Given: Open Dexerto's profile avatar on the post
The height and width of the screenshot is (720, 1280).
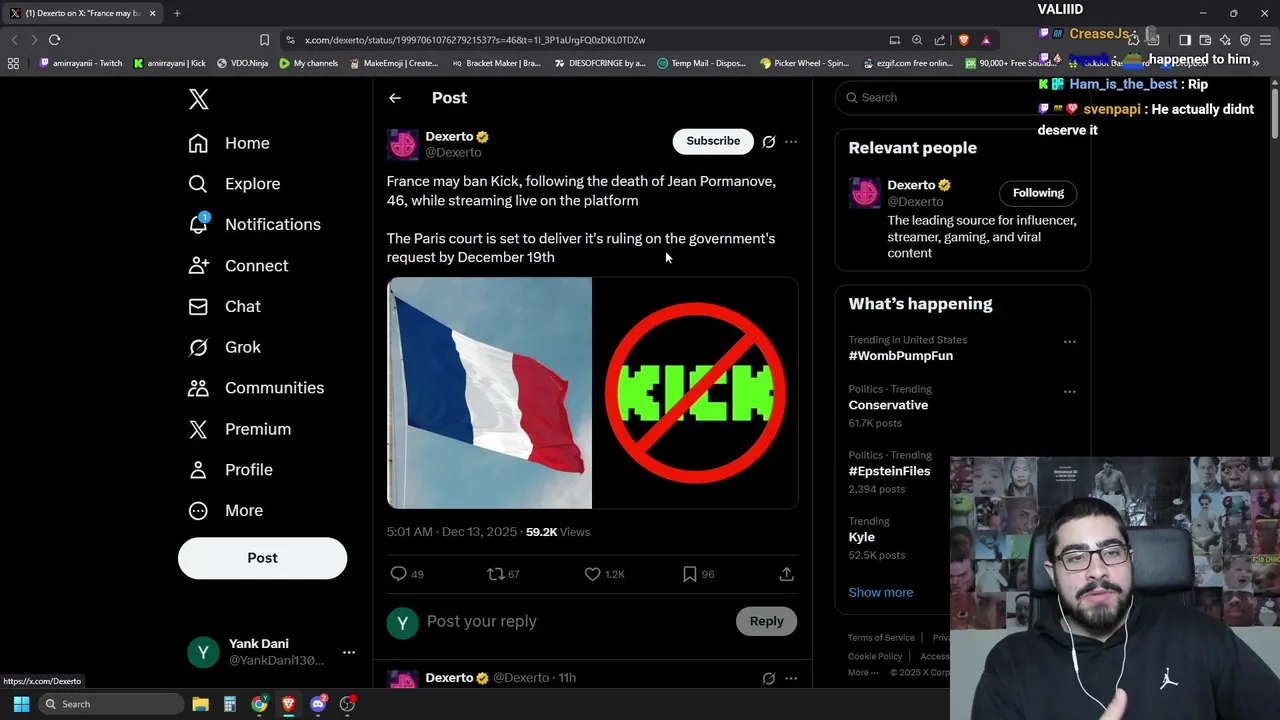Looking at the screenshot, I should coord(403,144).
